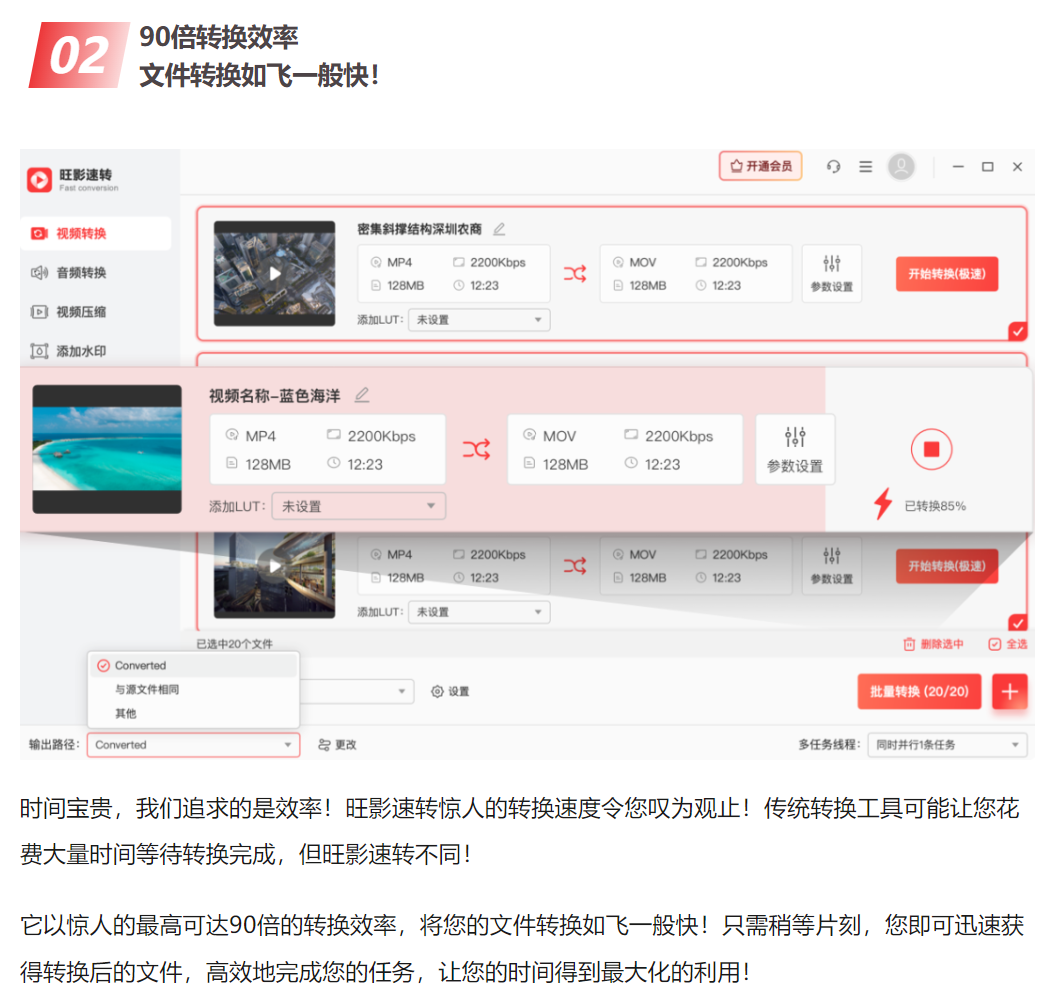Switch to the 音频转换 sidebar tab

pos(68,272)
